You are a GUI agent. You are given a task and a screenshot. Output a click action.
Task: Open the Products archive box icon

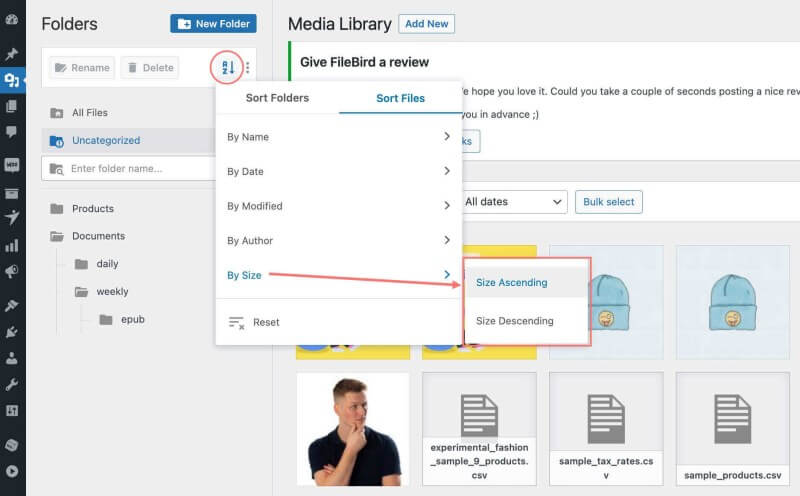pyautogui.click(x=12, y=193)
